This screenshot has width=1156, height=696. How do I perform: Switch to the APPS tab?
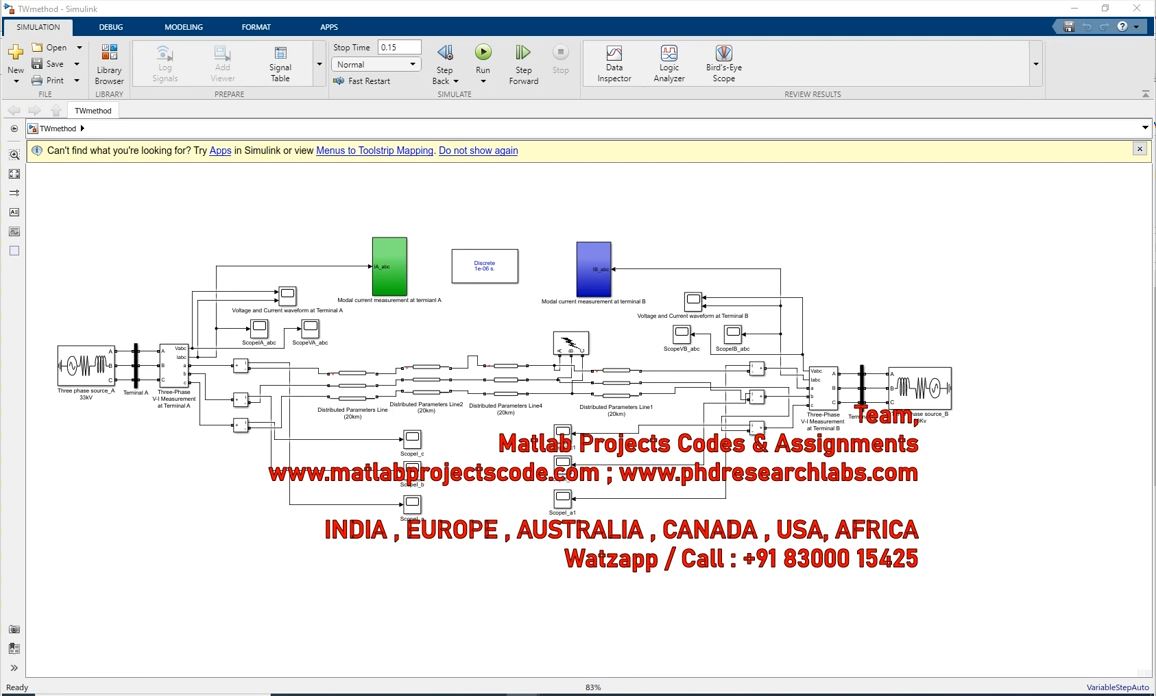(x=329, y=27)
